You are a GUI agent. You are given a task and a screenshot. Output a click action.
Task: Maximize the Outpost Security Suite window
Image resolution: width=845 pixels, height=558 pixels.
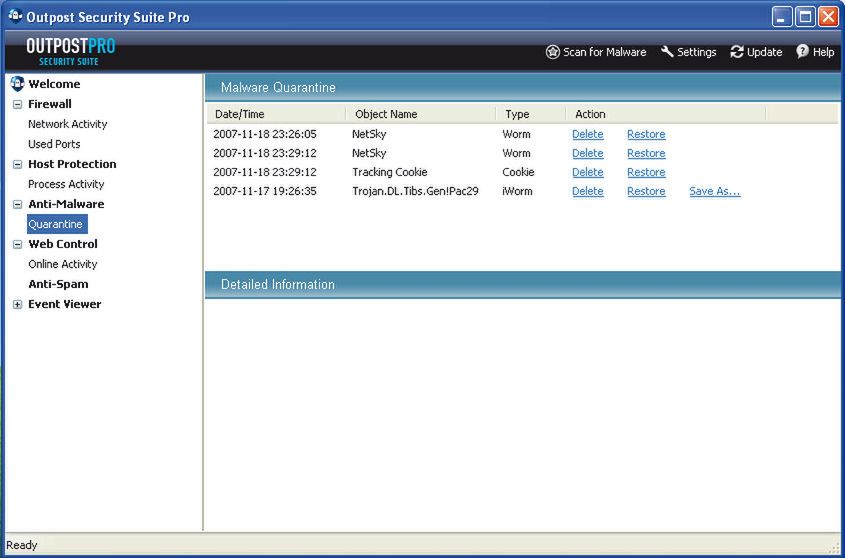click(x=805, y=17)
